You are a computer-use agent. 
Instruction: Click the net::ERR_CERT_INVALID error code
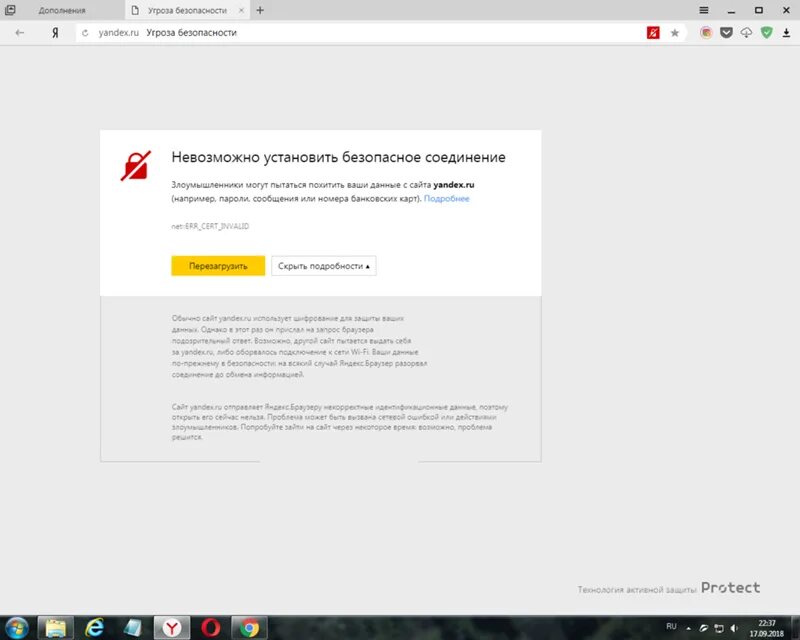(210, 226)
